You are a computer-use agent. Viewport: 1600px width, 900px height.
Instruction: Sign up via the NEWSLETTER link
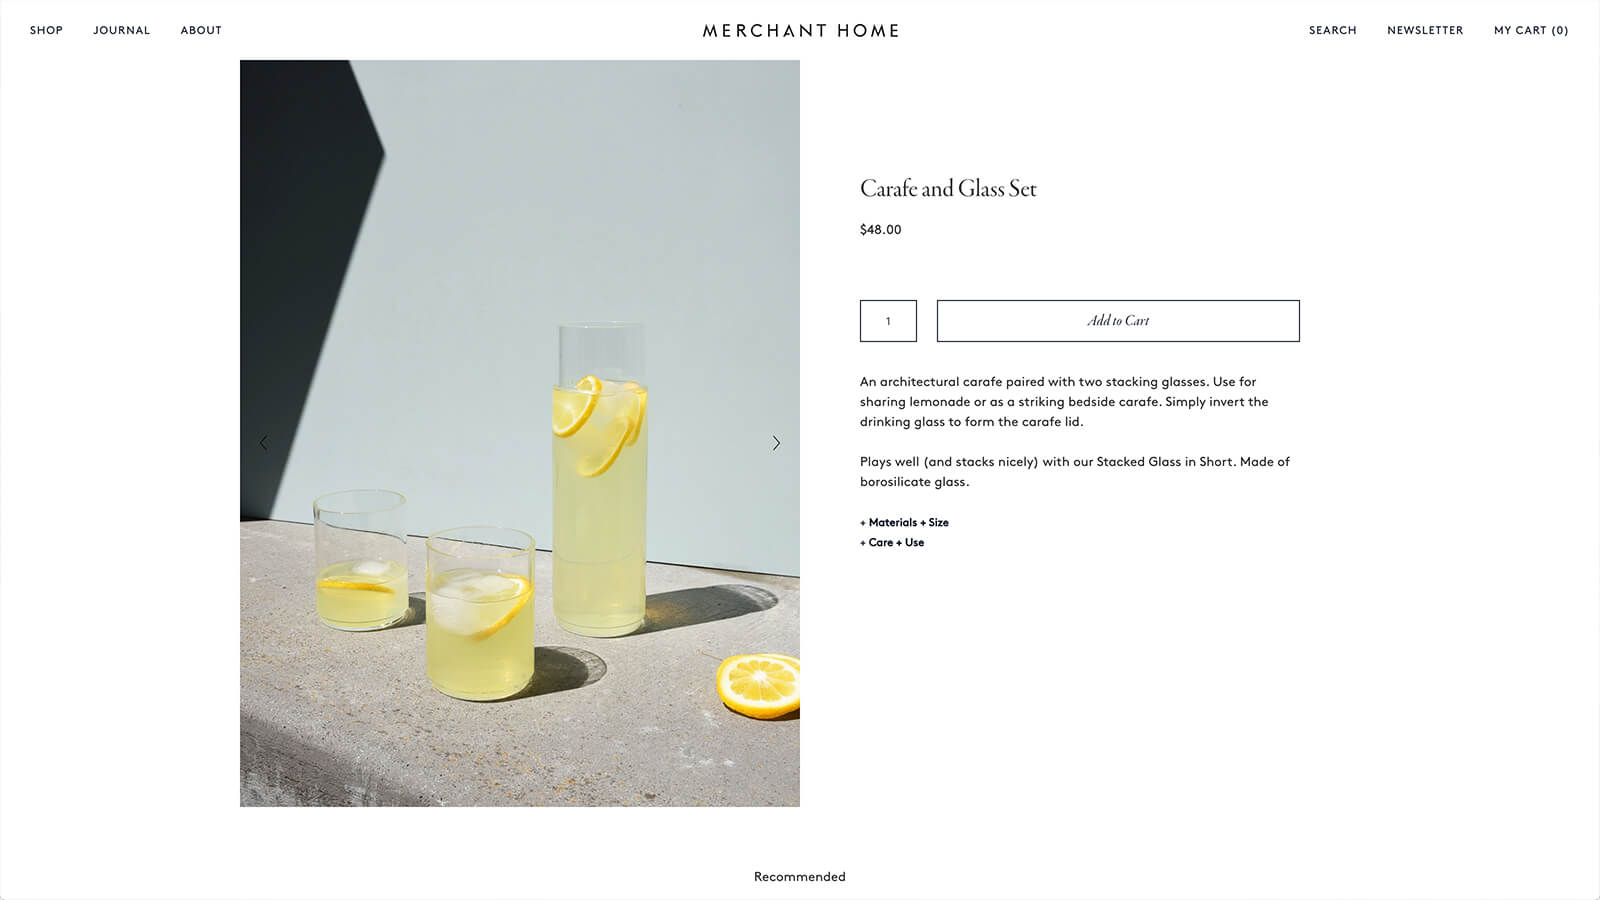pyautogui.click(x=1424, y=30)
